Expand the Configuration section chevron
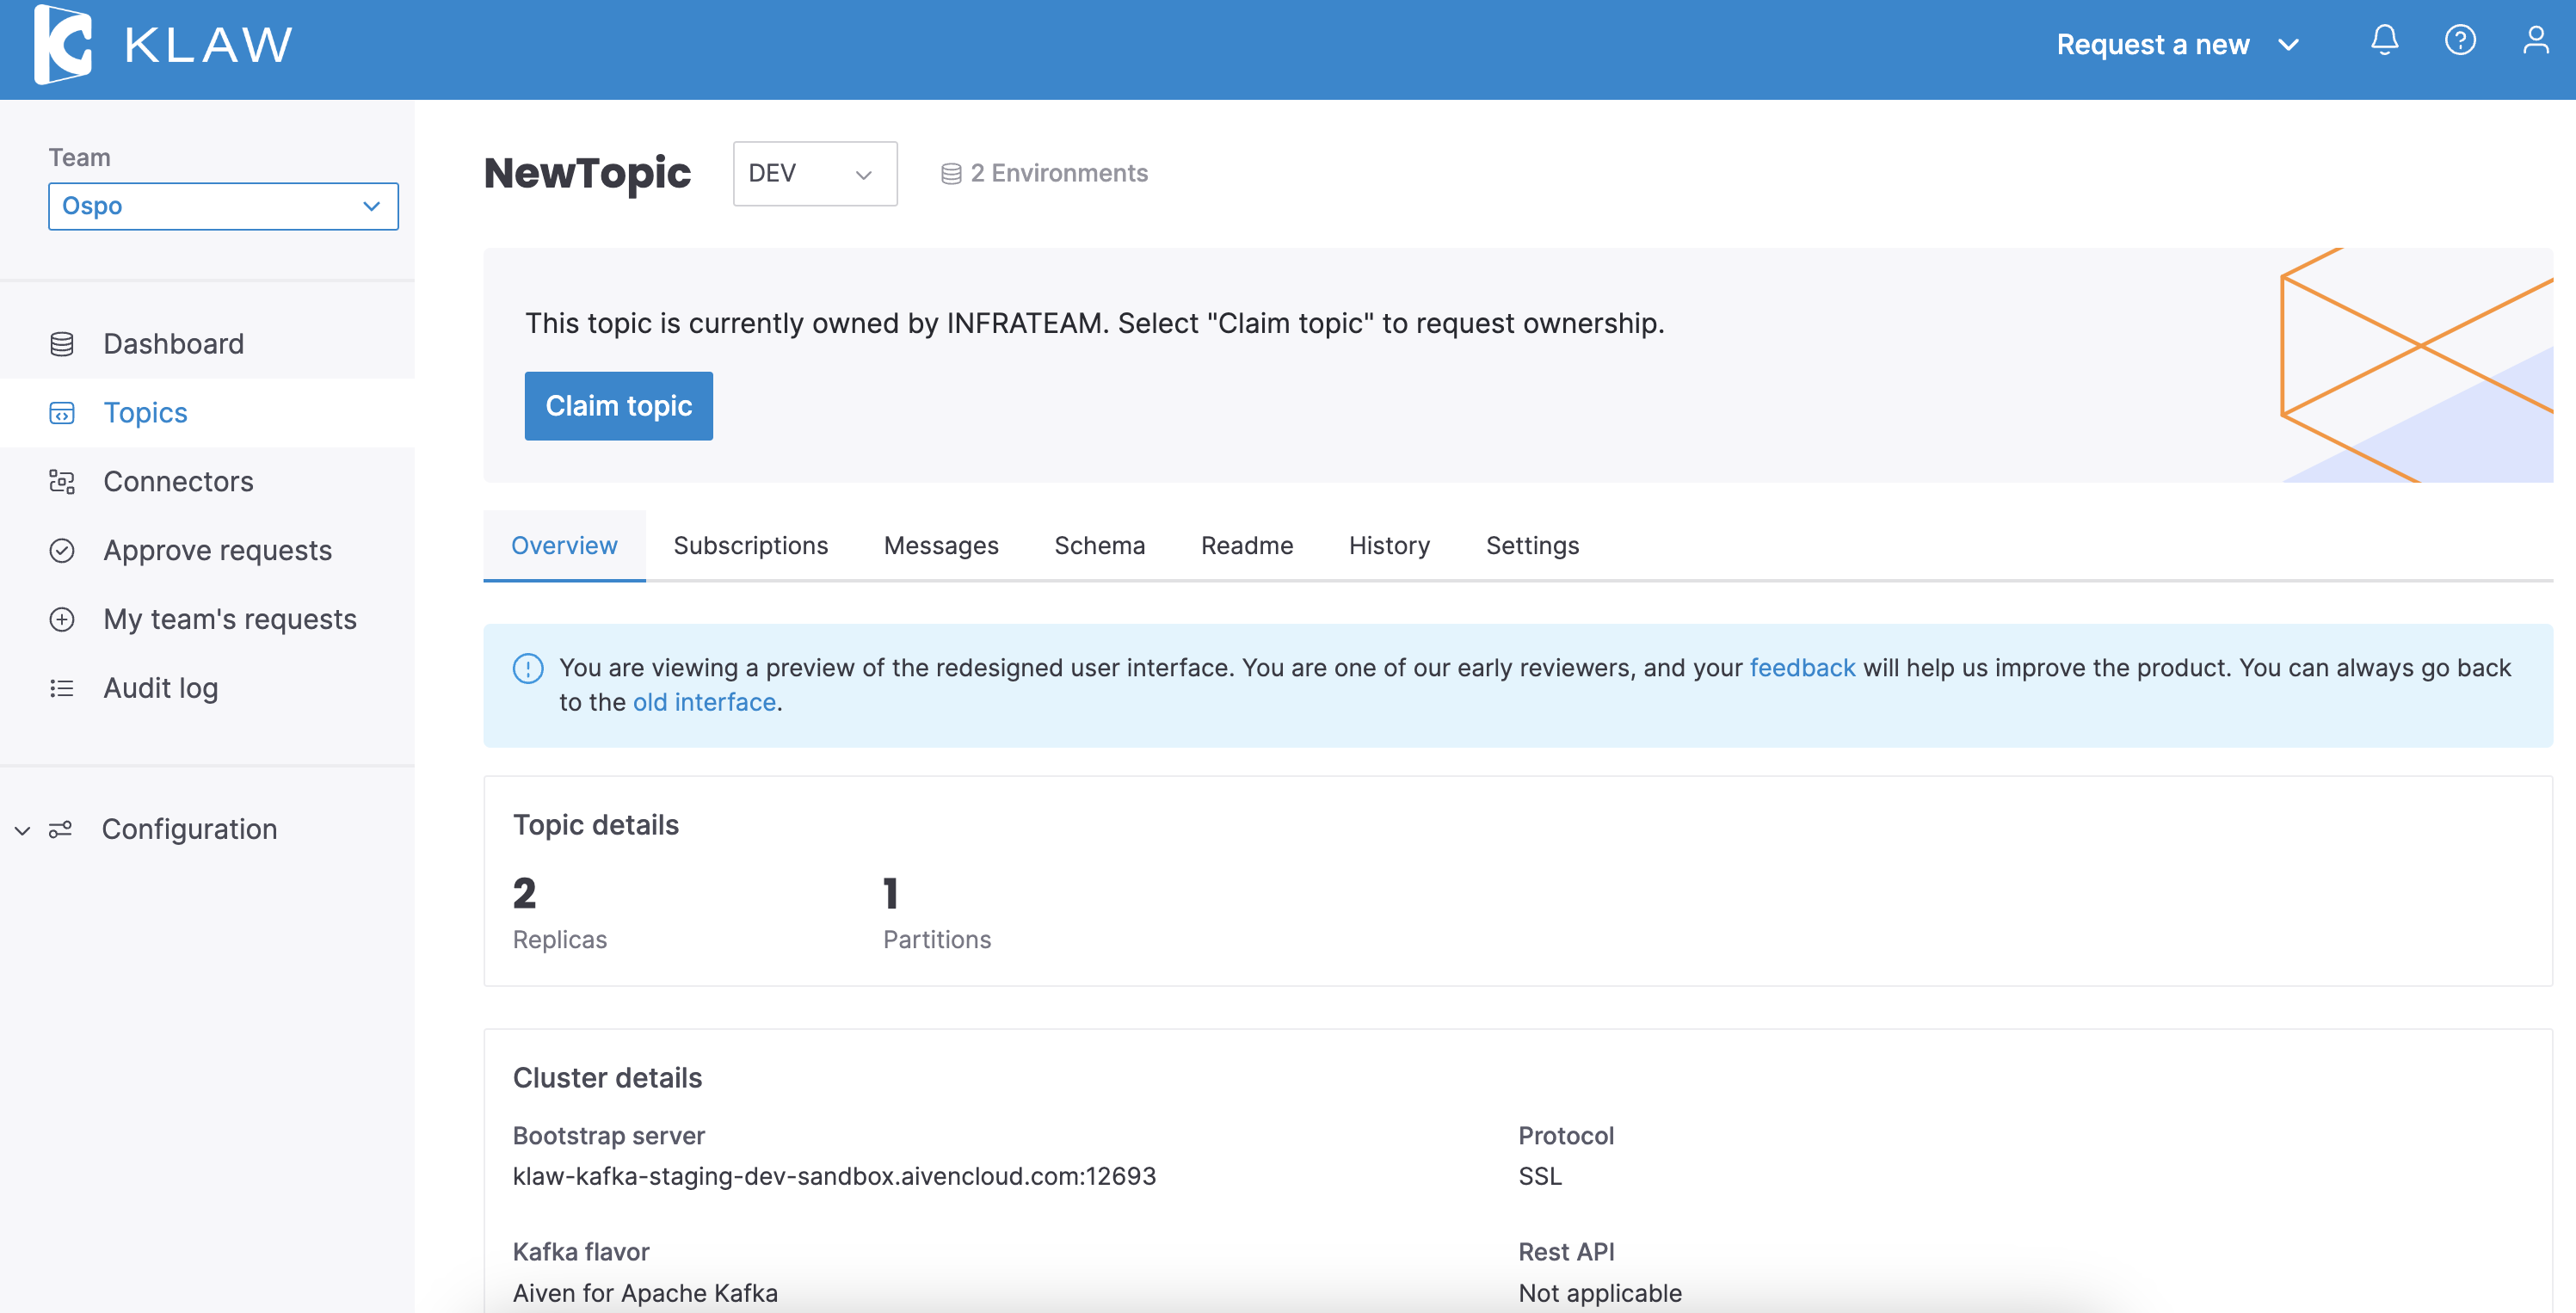Image resolution: width=2576 pixels, height=1313 pixels. coord(22,830)
